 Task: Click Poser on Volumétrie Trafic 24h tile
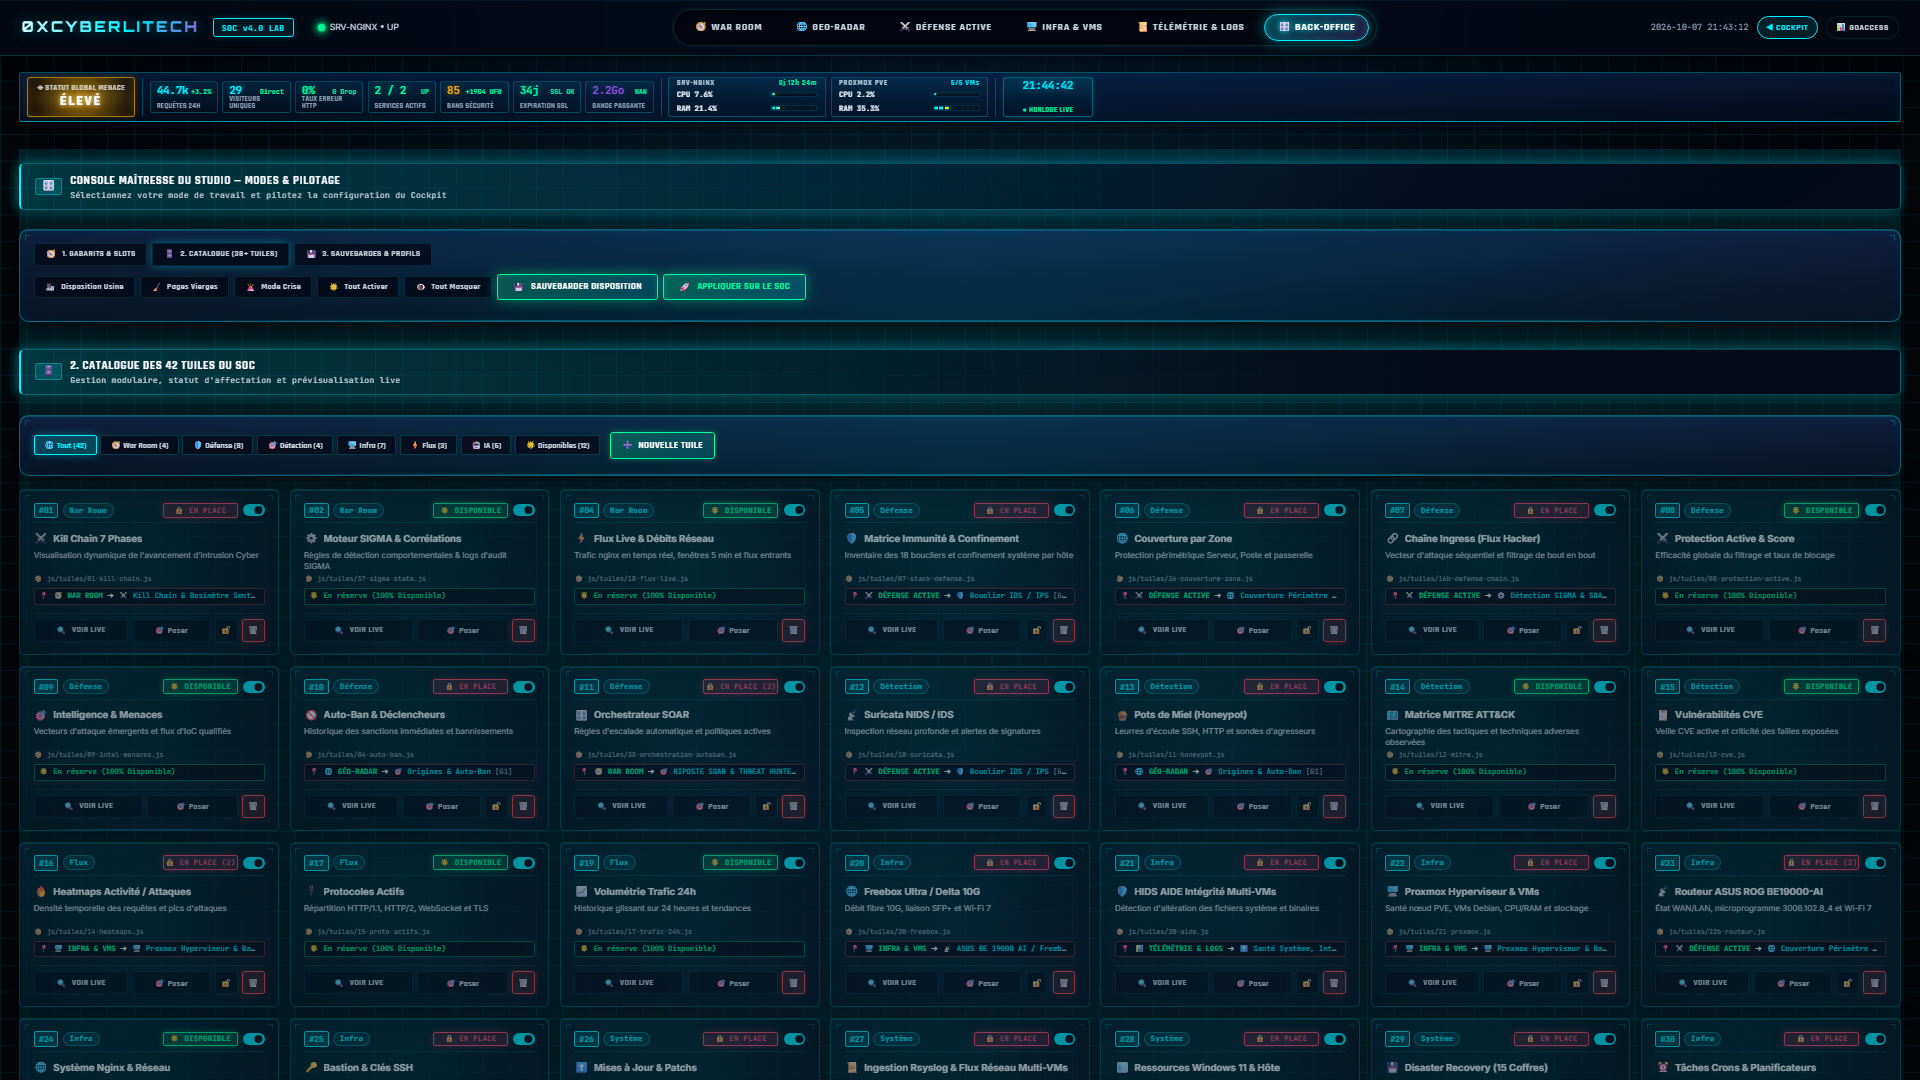[x=732, y=983]
